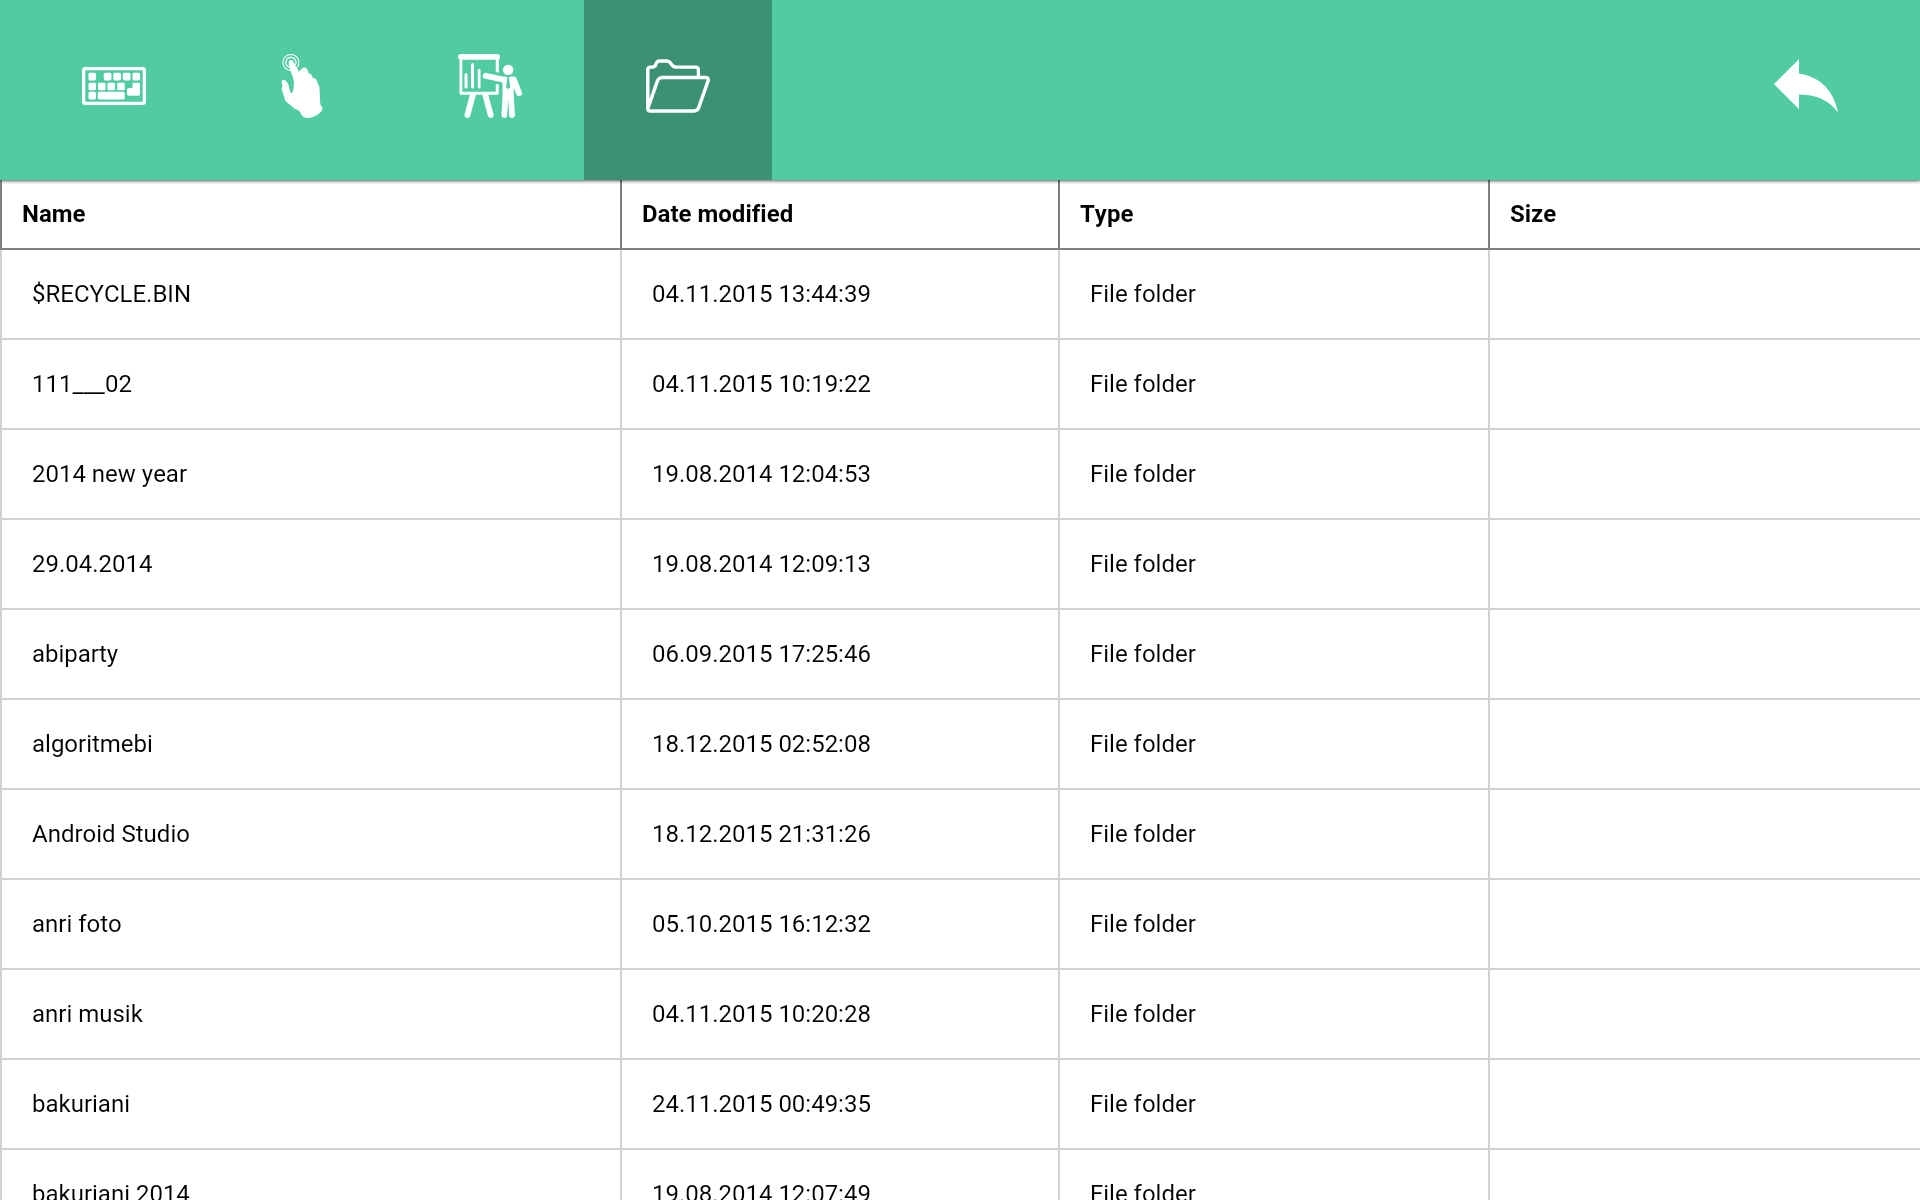Open the $RECYCLE.BIN folder
The height and width of the screenshot is (1200, 1920).
tap(111, 294)
